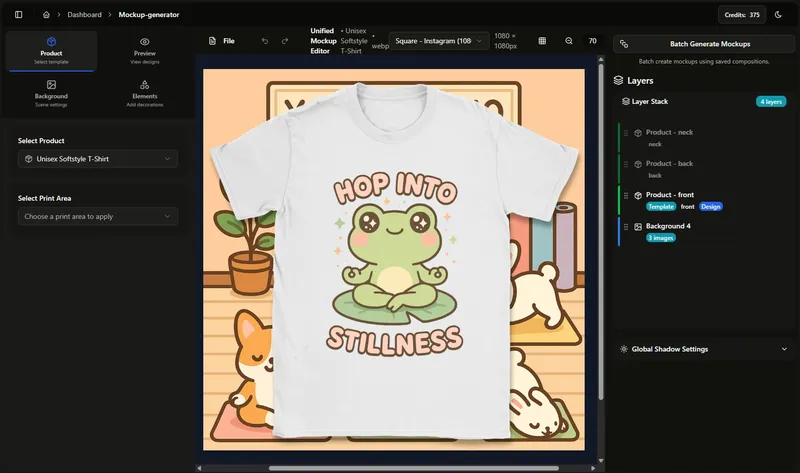
Task: Open the Dashboard breadcrumb link
Action: (84, 15)
